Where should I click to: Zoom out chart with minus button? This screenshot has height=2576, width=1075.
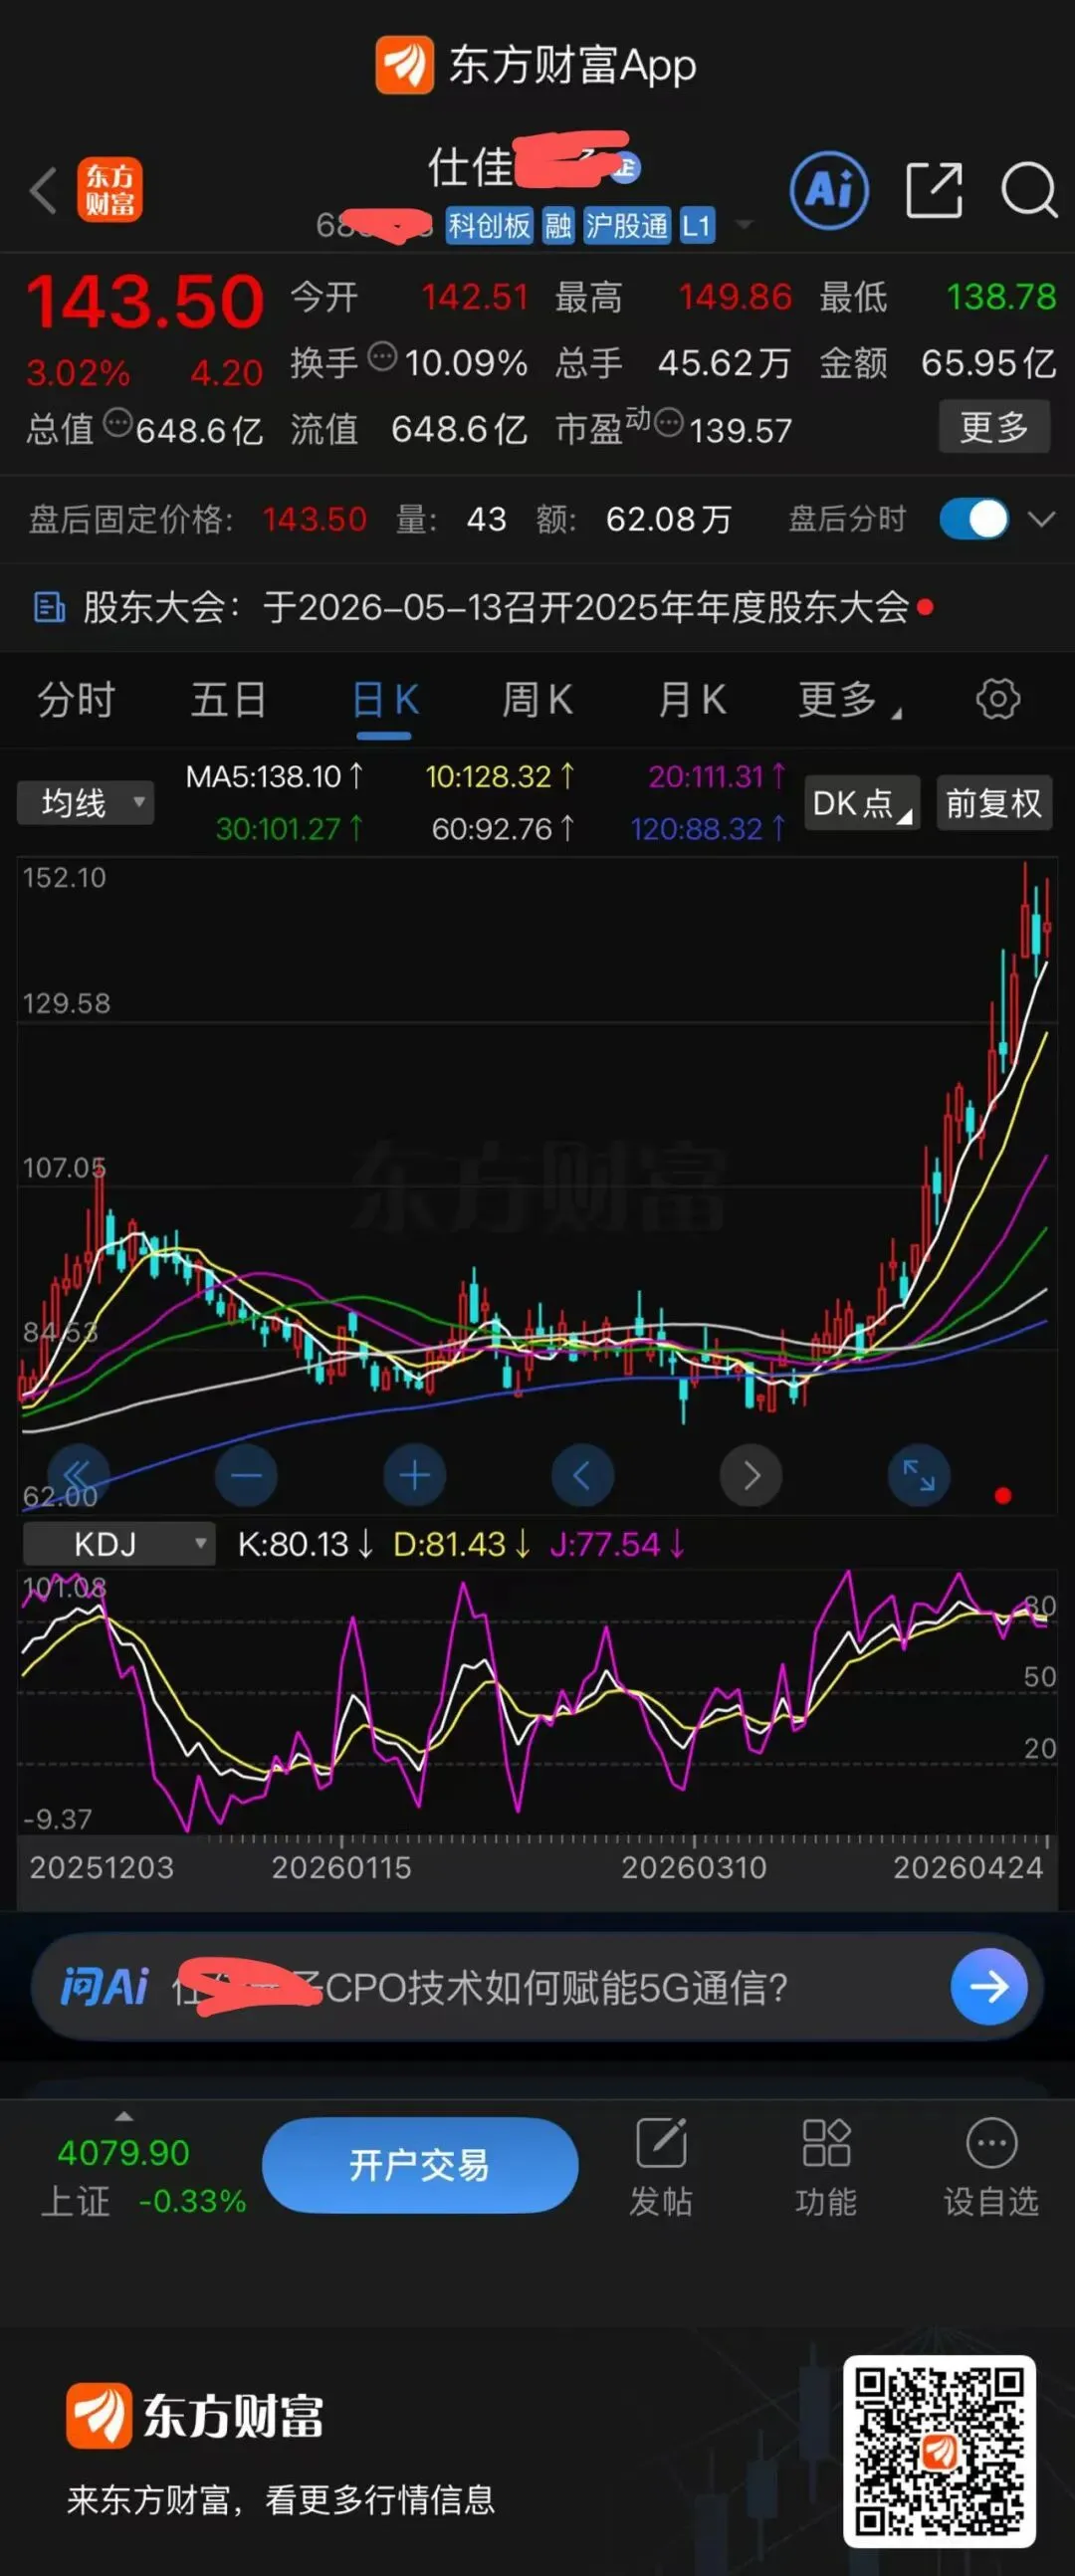[x=246, y=1475]
